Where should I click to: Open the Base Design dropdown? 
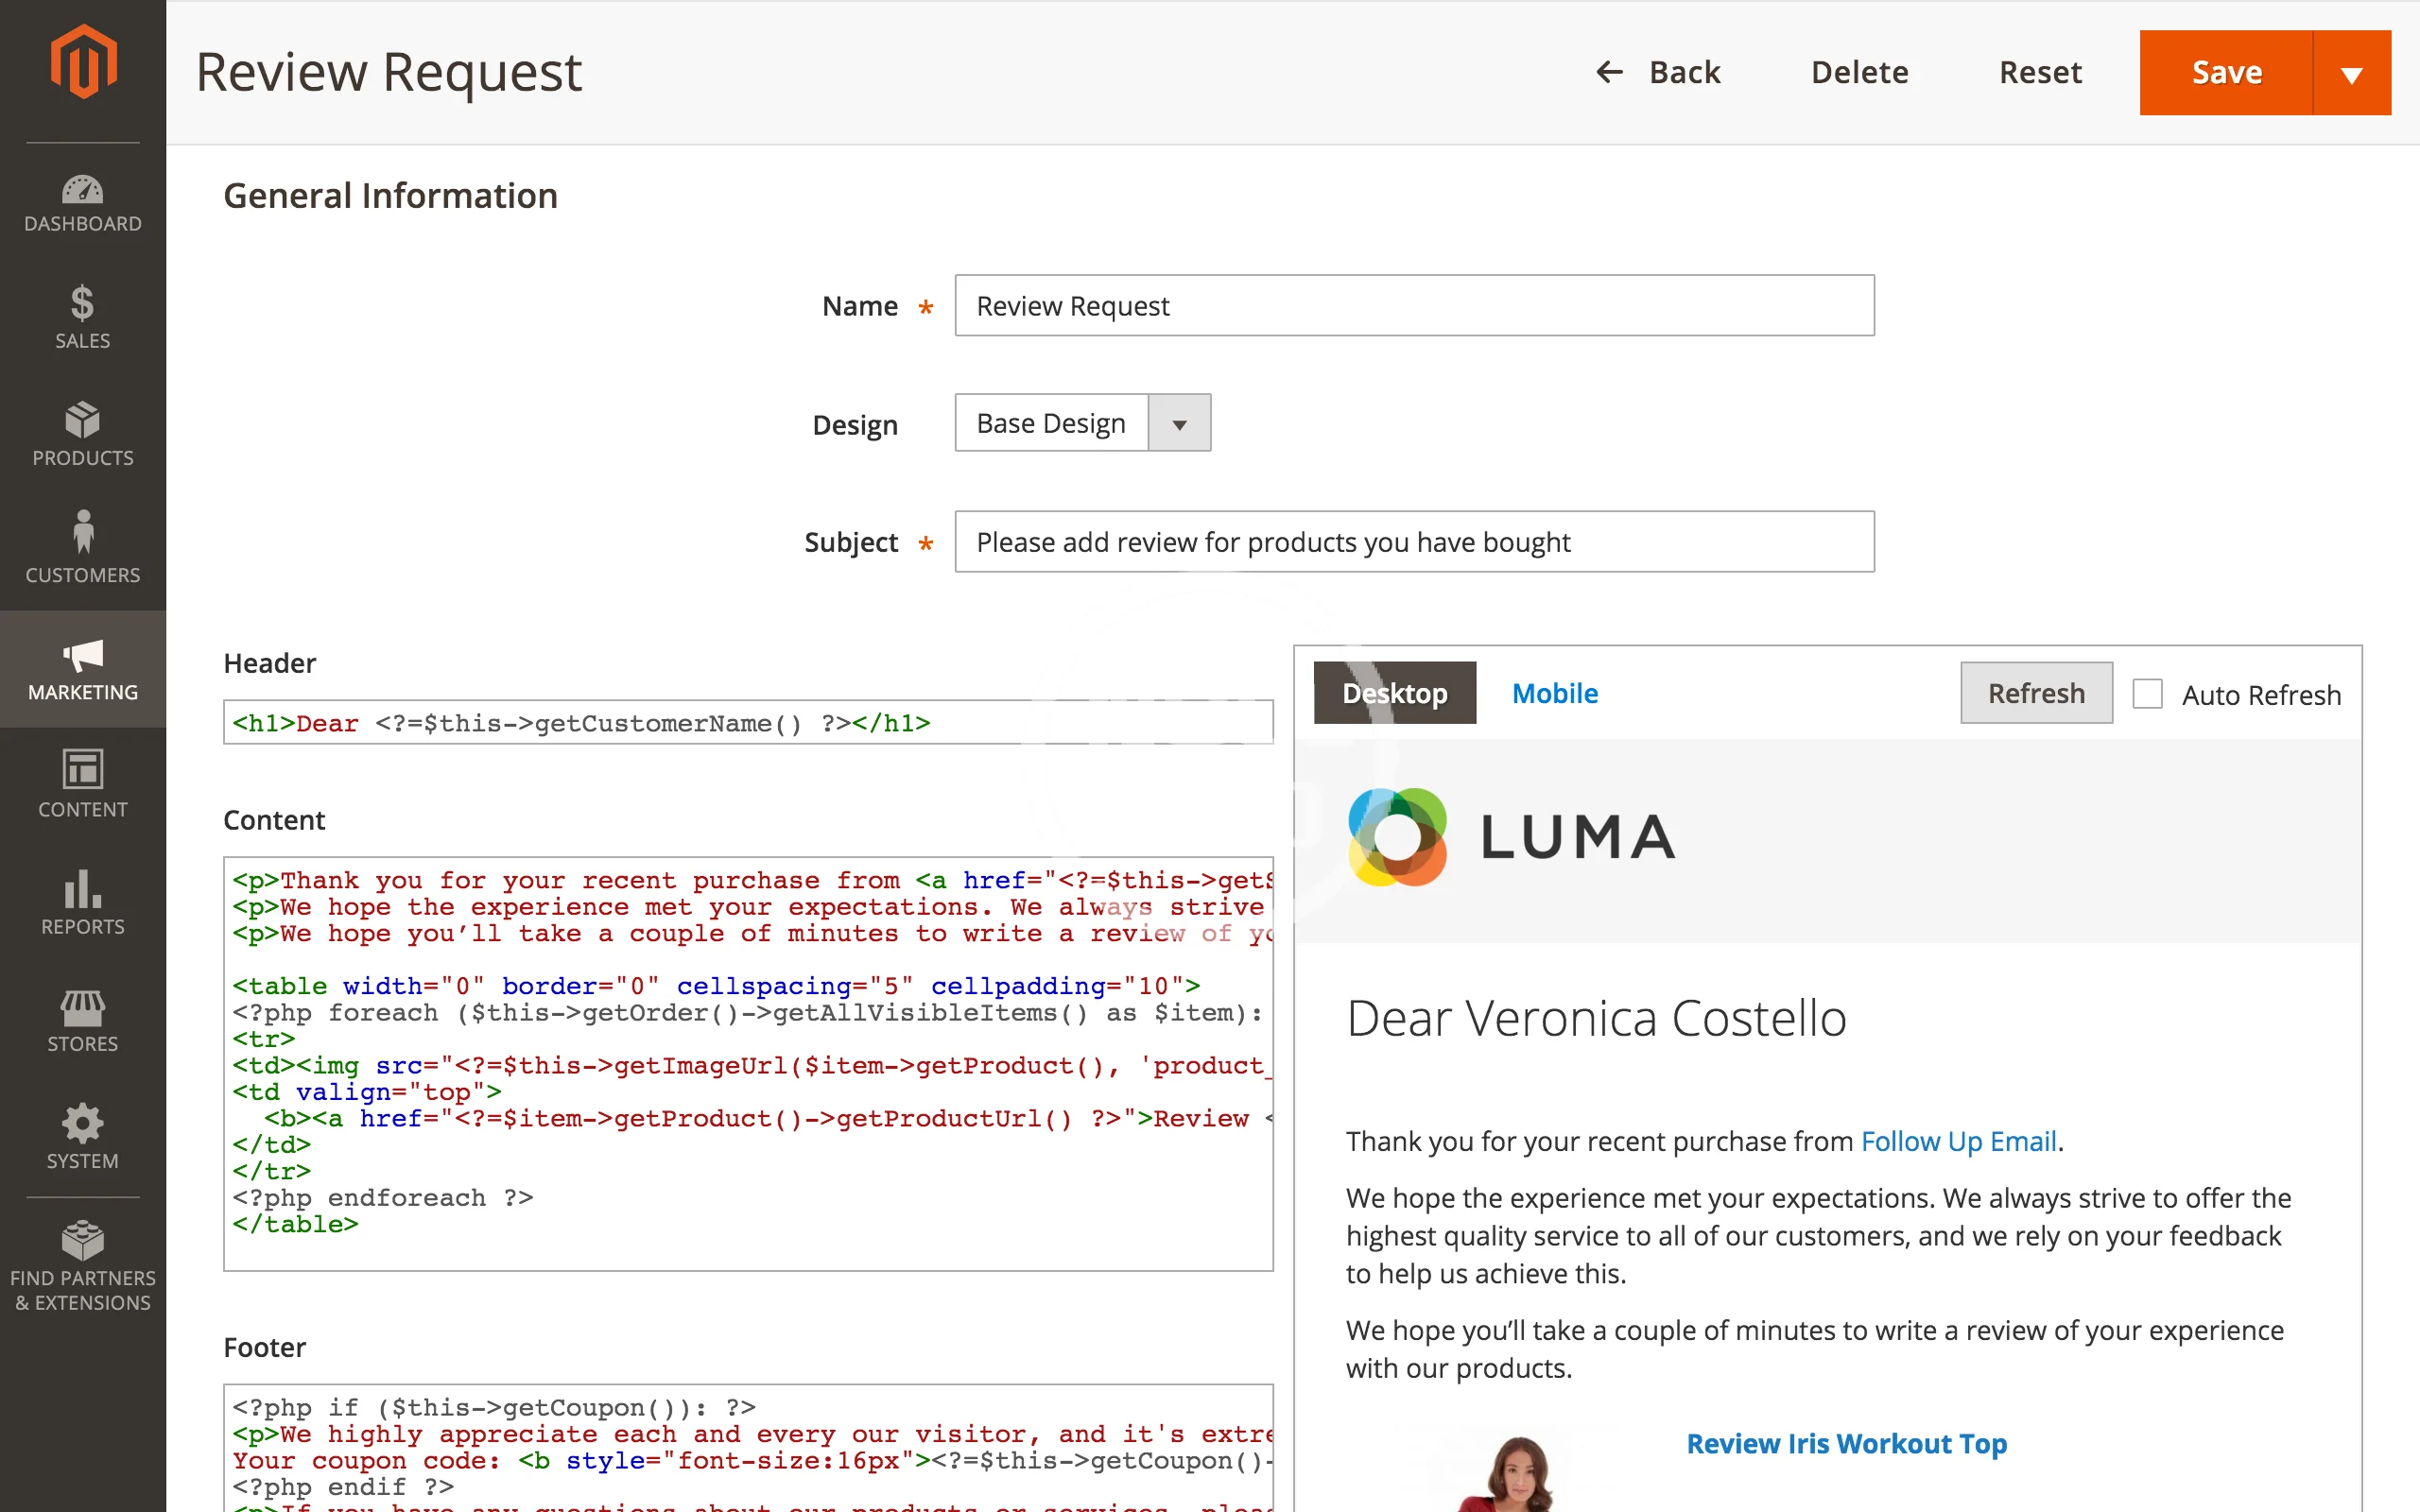pyautogui.click(x=1082, y=423)
